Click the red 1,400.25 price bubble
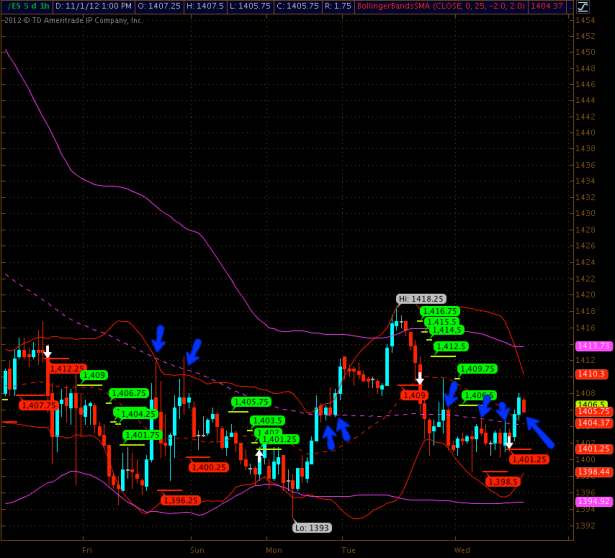Viewport: 615px width, 558px height. (208, 467)
